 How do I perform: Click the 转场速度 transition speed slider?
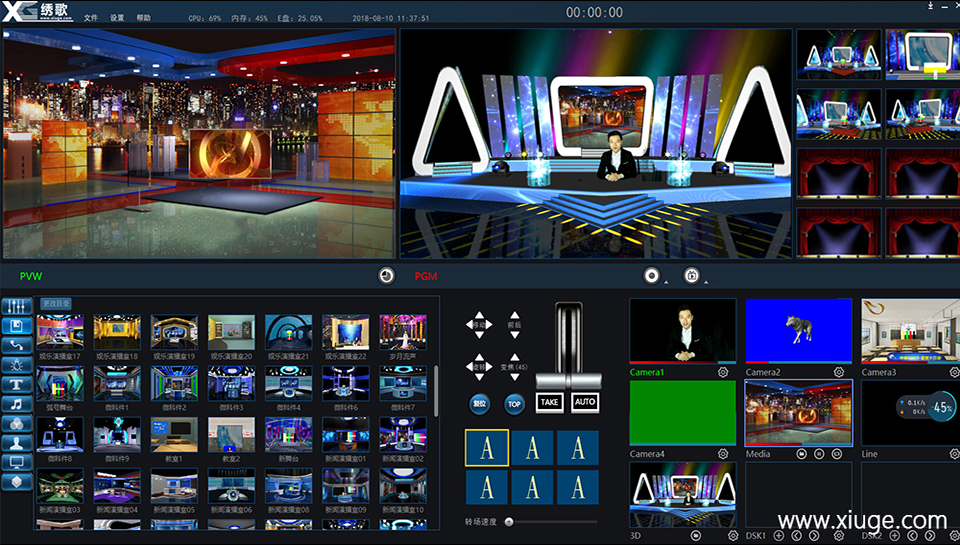click(509, 521)
